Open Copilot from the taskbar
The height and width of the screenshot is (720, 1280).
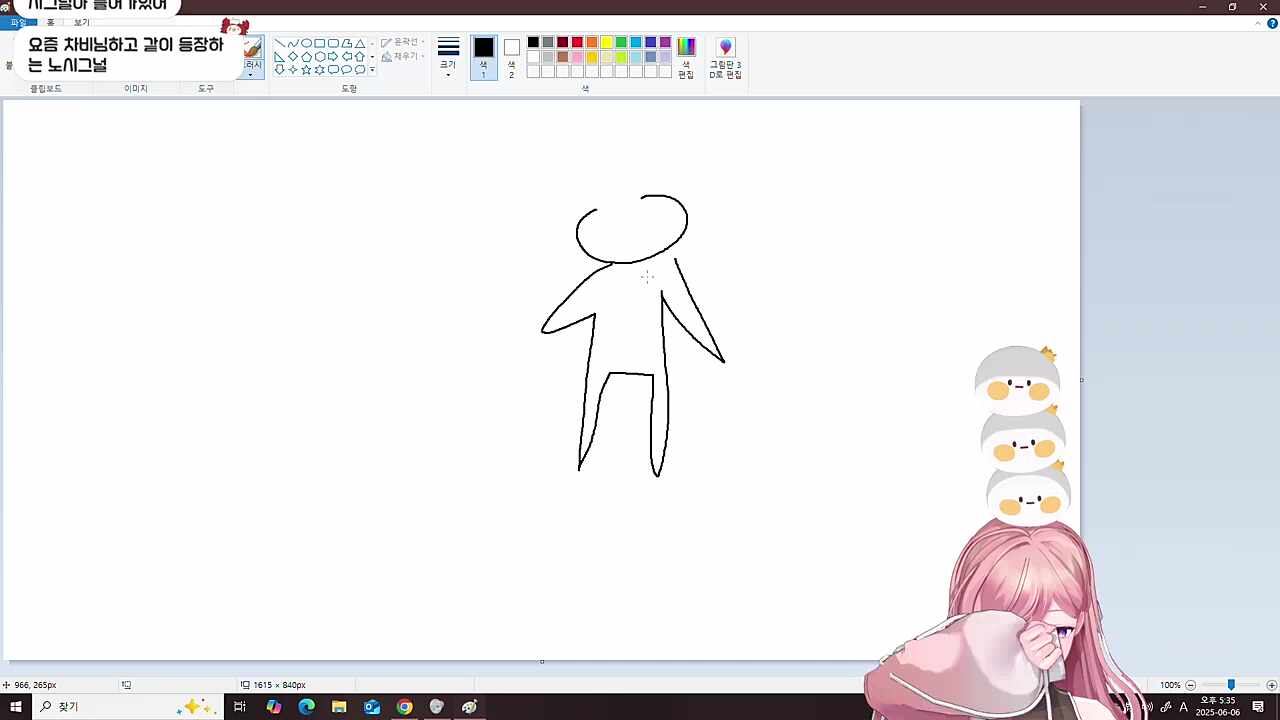274,707
